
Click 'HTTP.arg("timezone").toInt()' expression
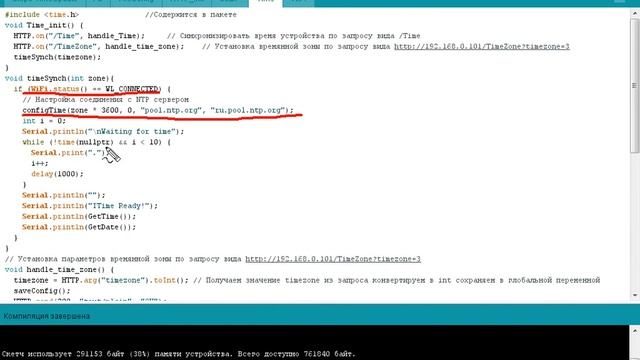tap(124, 280)
